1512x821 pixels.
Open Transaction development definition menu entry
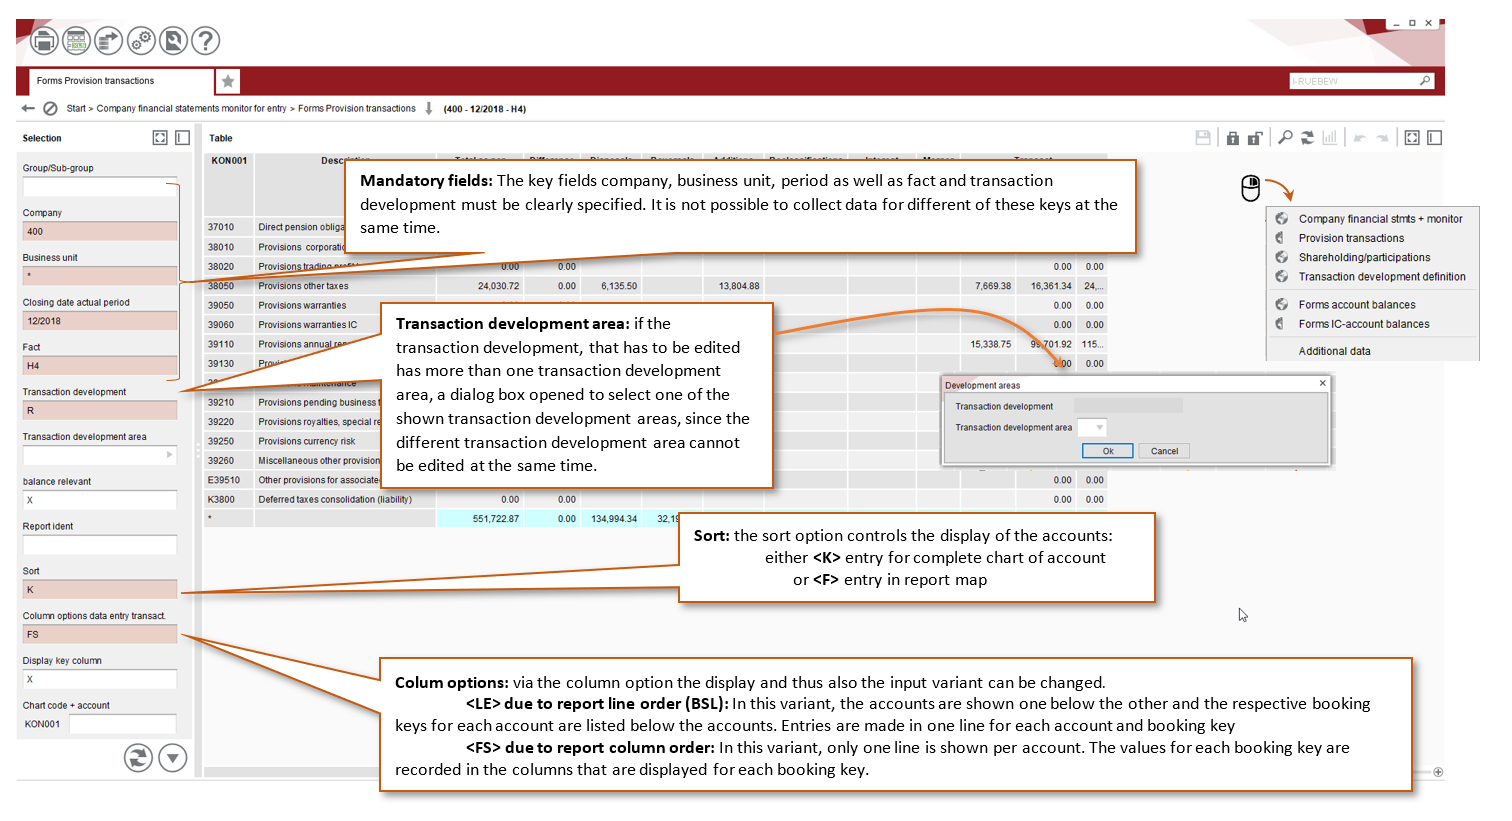click(x=1382, y=277)
